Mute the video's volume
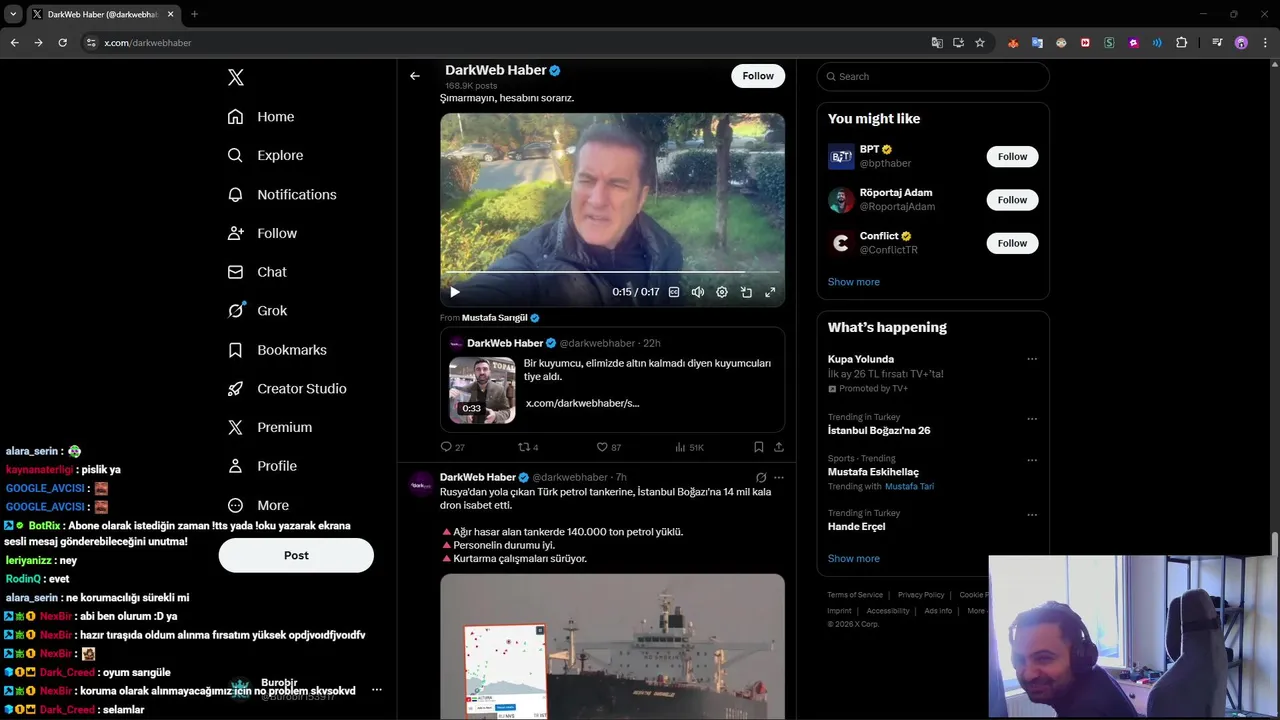The height and width of the screenshot is (720, 1280). coord(698,292)
